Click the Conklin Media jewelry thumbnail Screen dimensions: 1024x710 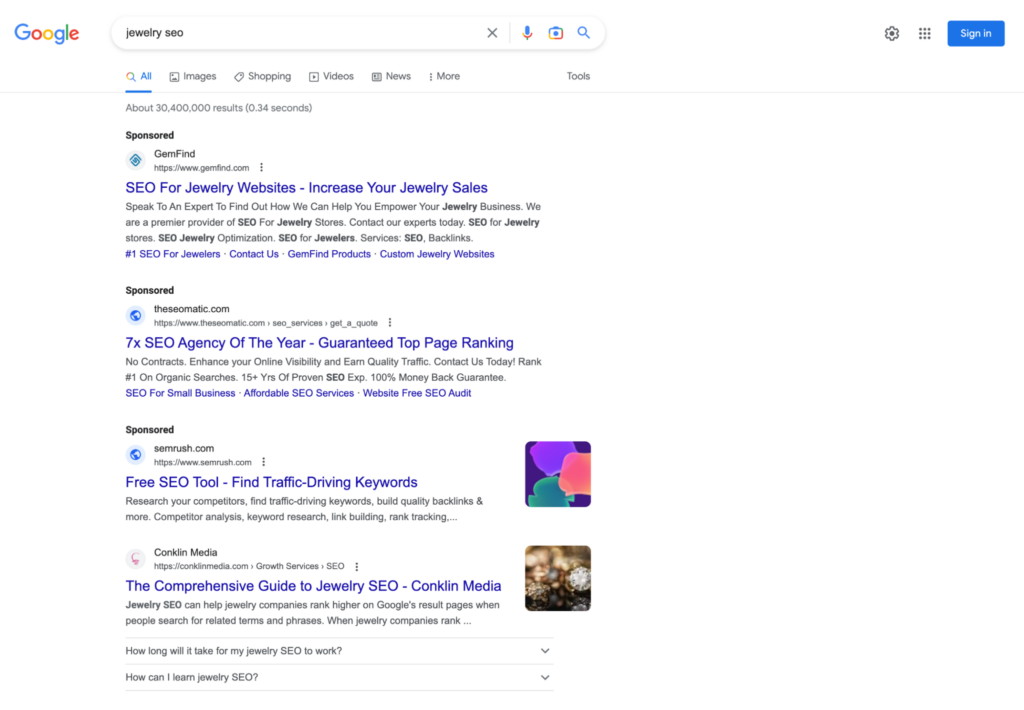(x=558, y=578)
